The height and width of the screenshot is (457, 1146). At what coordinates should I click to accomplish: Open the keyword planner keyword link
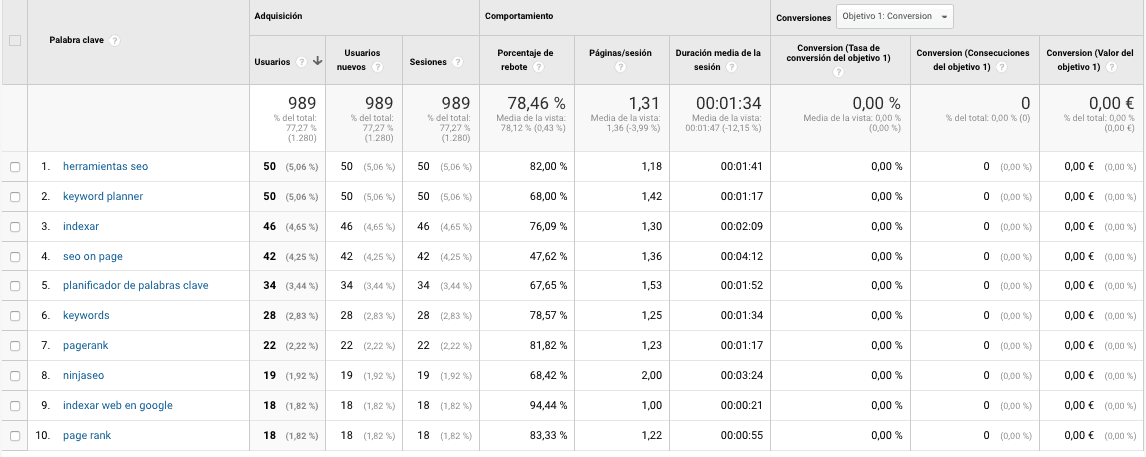point(103,197)
